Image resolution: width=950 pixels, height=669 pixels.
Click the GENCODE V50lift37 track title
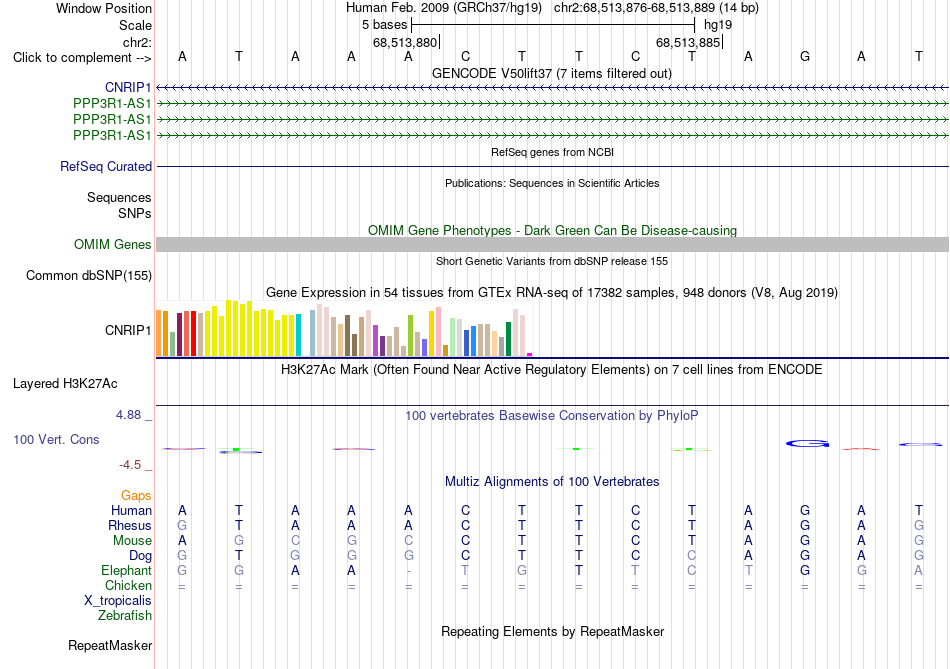[552, 74]
